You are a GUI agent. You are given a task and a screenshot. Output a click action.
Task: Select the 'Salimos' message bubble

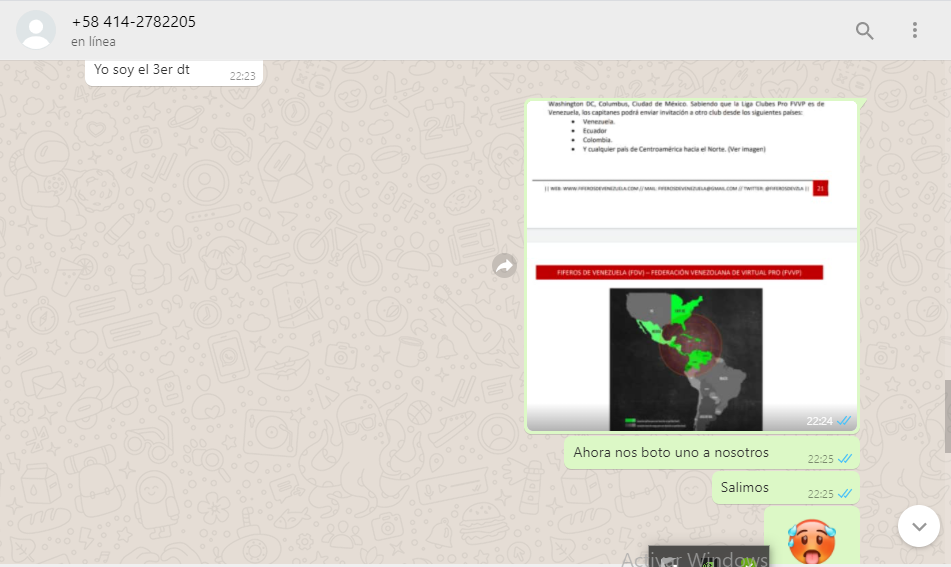click(785, 488)
